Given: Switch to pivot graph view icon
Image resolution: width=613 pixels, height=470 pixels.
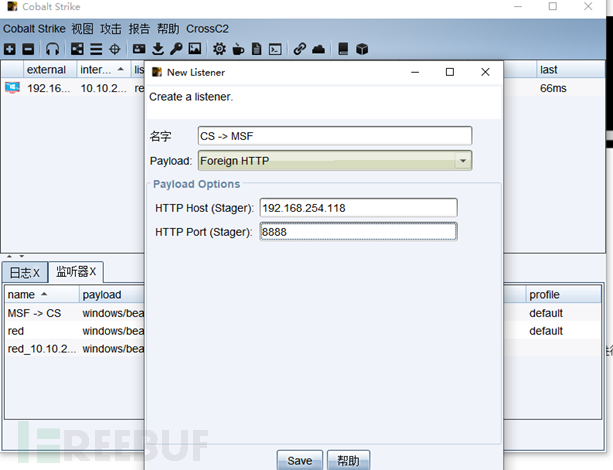Looking at the screenshot, I should 77,49.
